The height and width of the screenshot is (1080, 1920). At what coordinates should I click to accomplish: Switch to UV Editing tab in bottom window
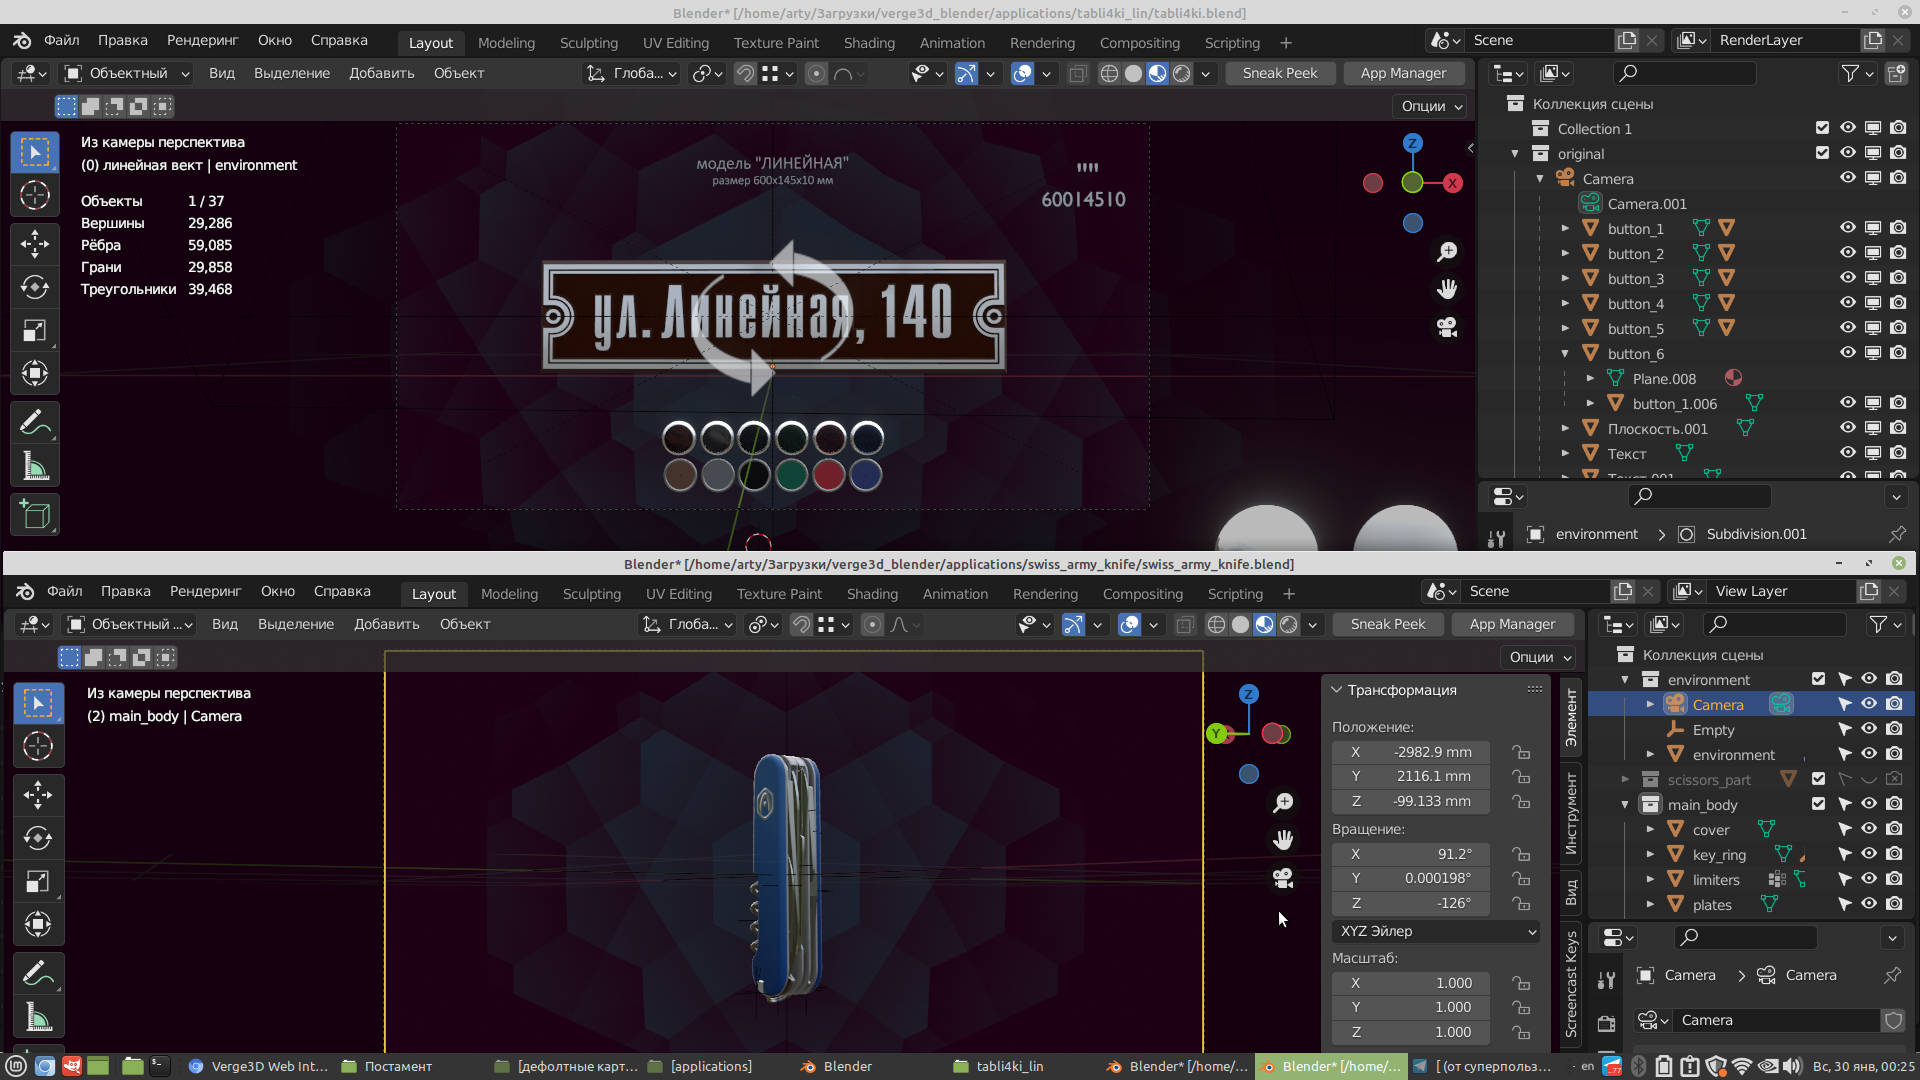point(679,594)
